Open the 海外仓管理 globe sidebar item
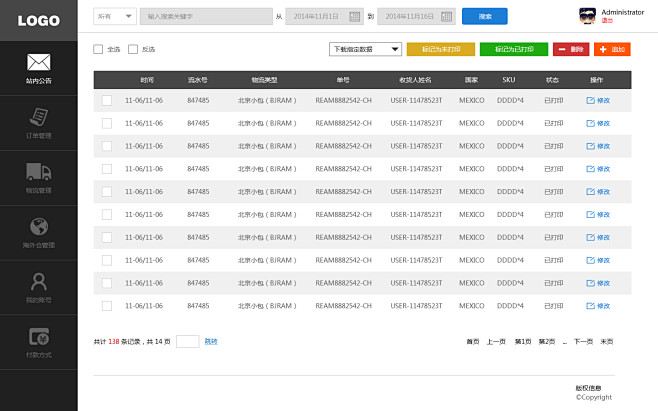658x411 pixels. pos(39,233)
